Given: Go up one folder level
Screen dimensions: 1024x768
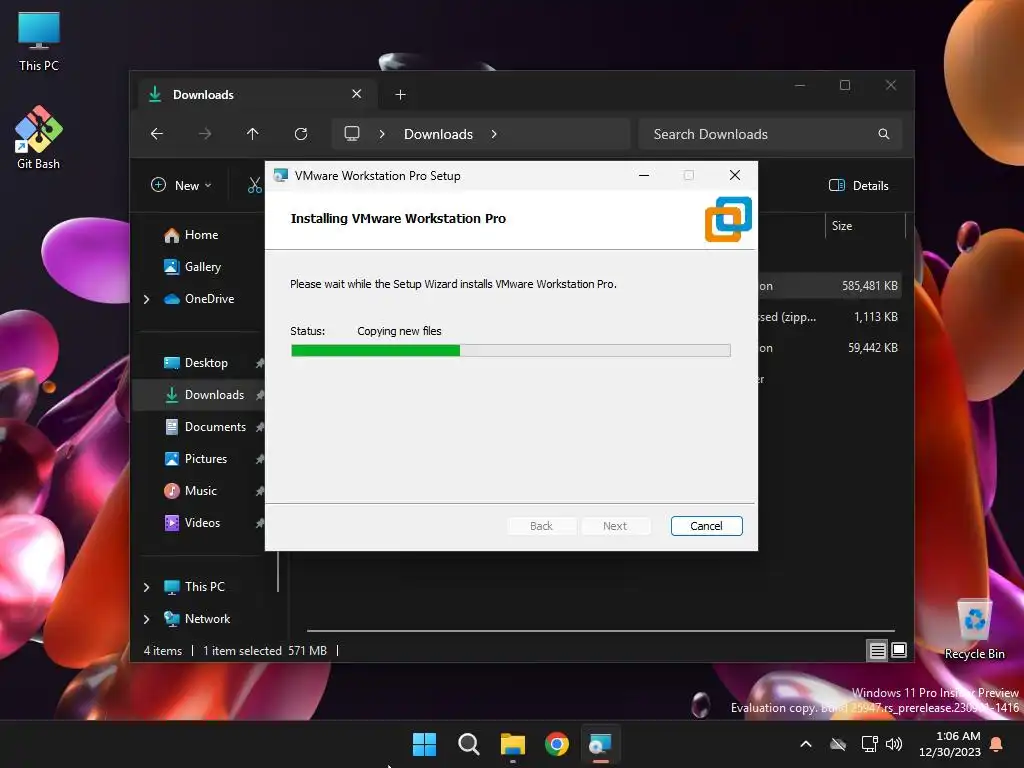Looking at the screenshot, I should coord(253,134).
